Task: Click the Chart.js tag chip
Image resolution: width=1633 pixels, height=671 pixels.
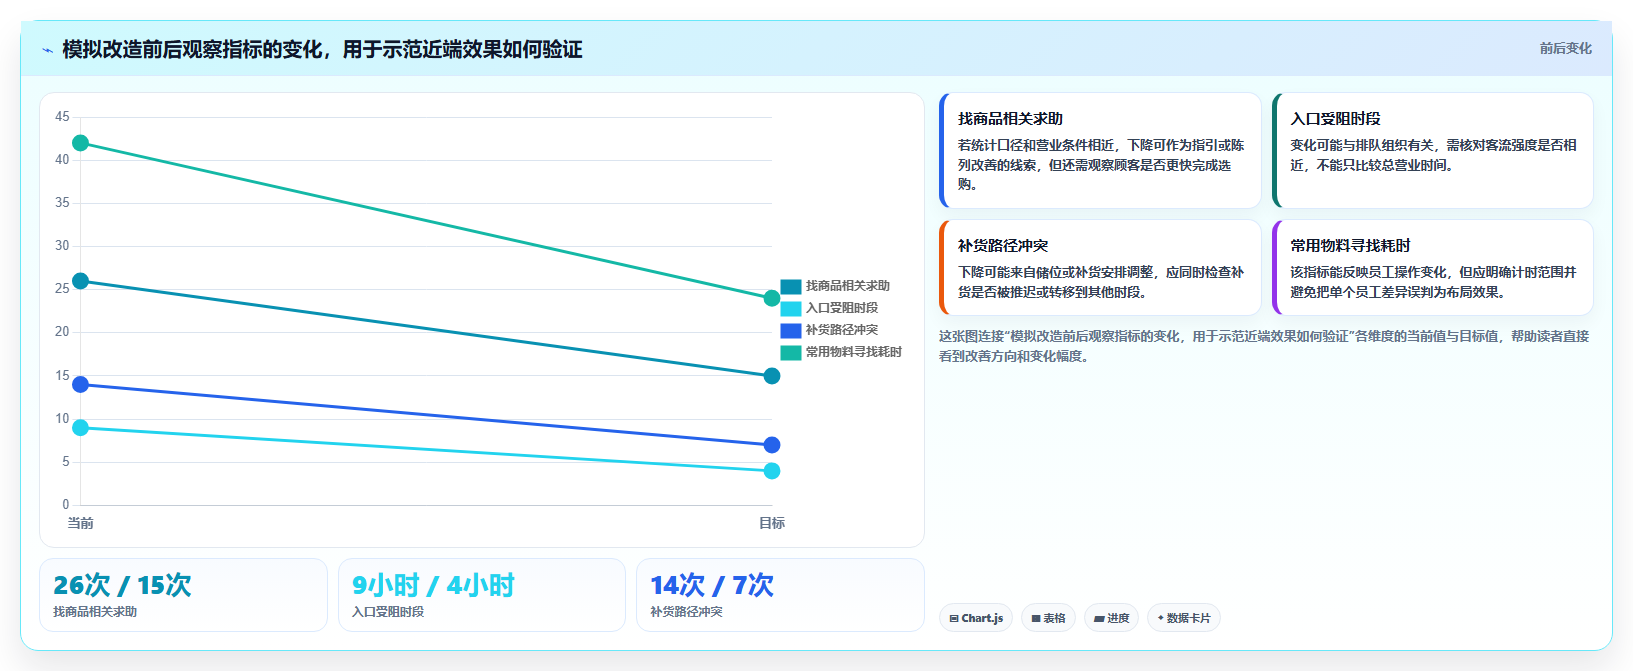Action: pos(976,618)
